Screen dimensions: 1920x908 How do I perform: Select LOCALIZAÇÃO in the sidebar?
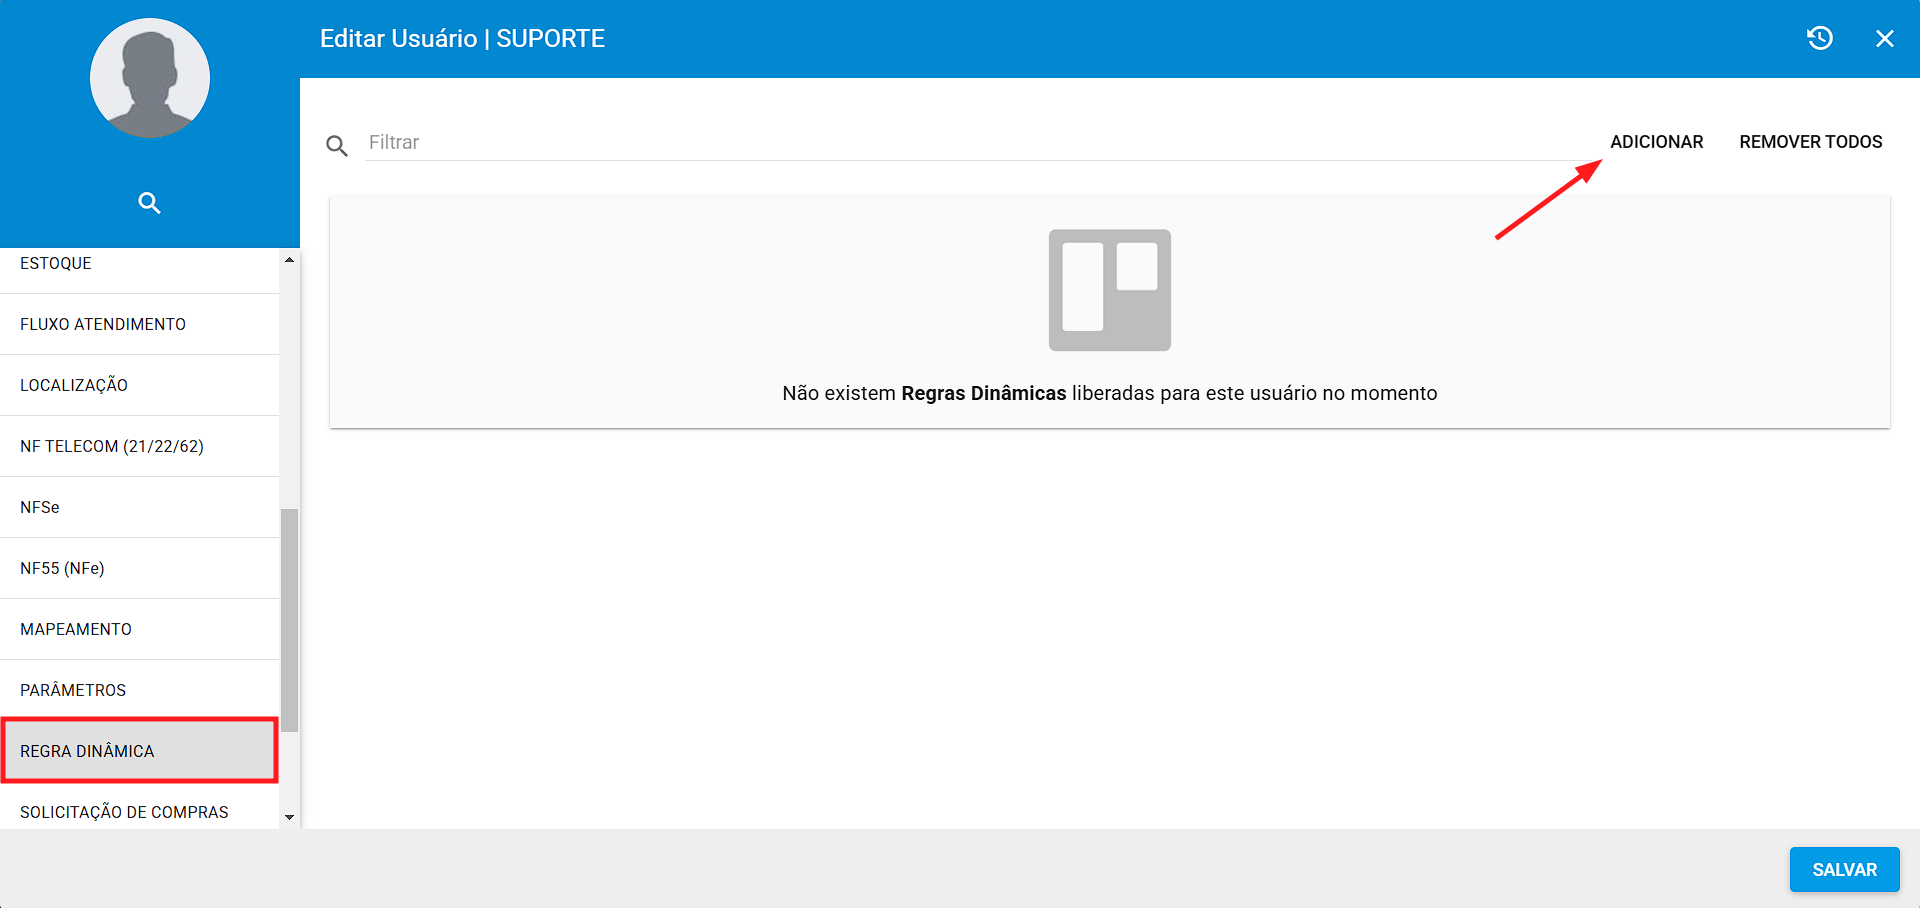[x=139, y=385]
